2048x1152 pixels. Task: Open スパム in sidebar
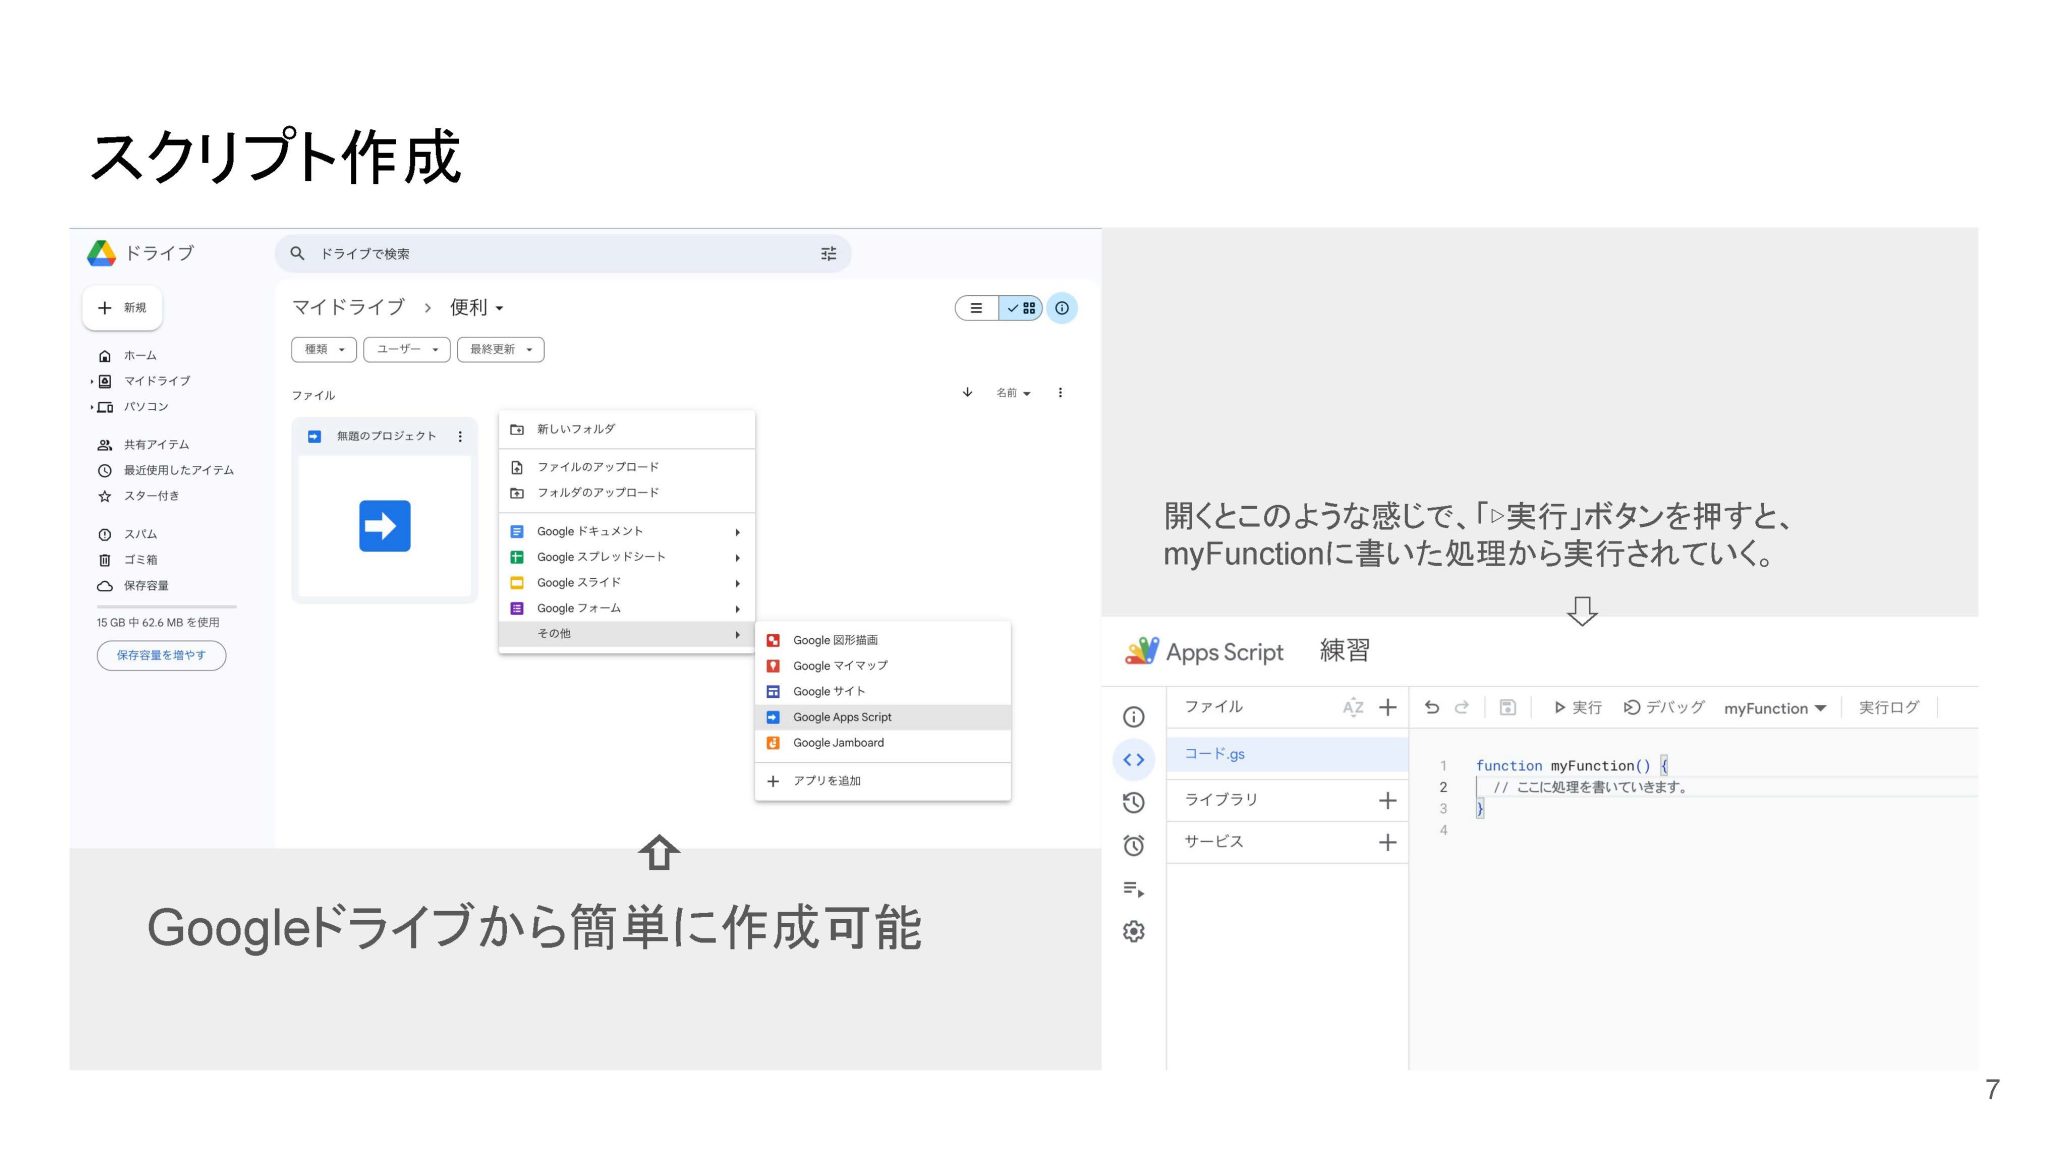click(128, 534)
